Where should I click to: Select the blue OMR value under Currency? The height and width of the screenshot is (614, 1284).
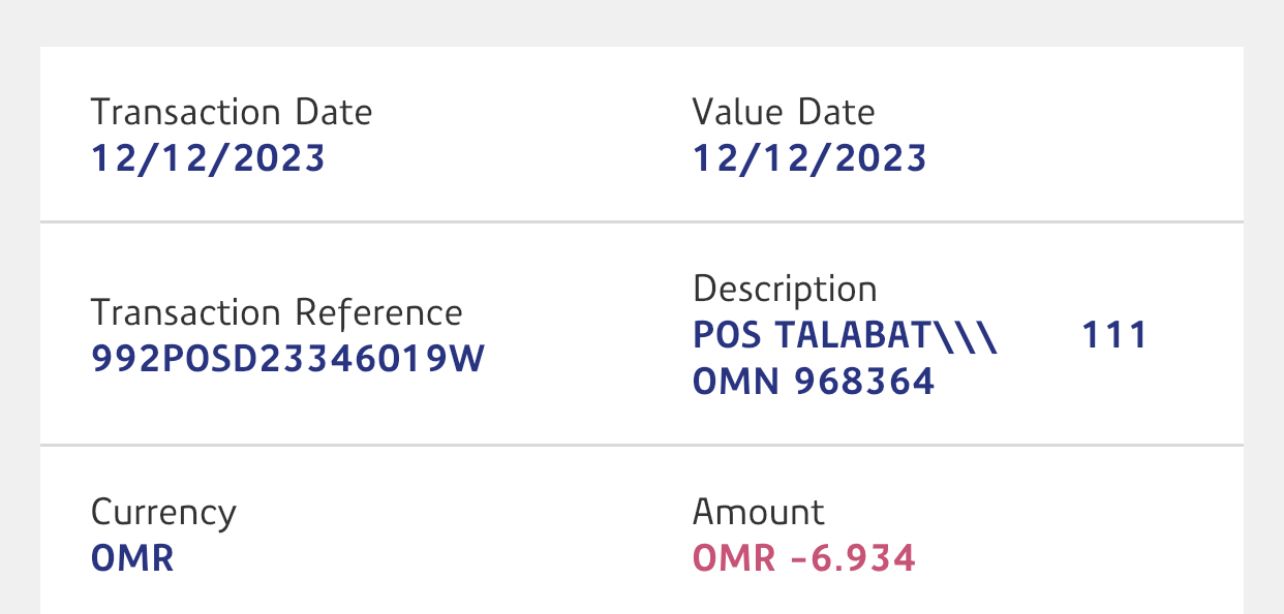(132, 559)
